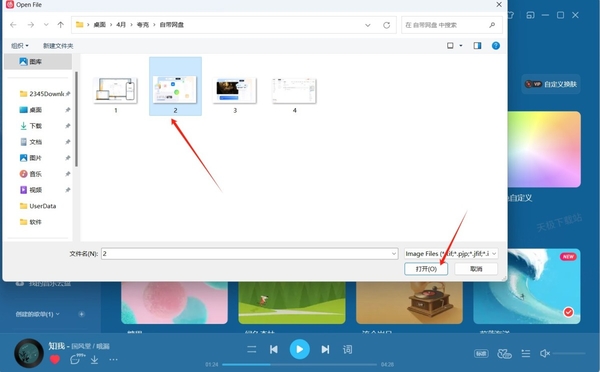
Task: Click 自带网盘 in the address breadcrumb
Action: click(171, 25)
